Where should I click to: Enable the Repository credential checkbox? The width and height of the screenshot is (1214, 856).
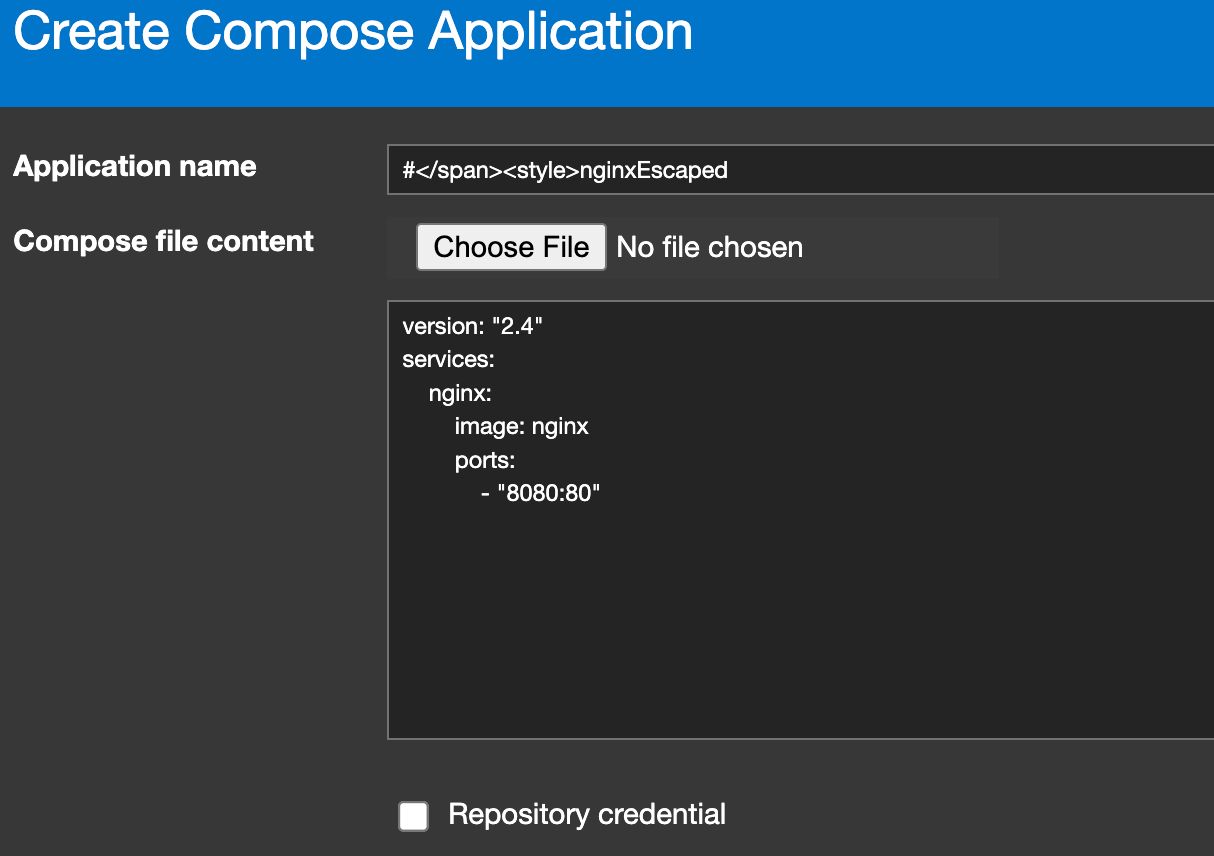[413, 815]
